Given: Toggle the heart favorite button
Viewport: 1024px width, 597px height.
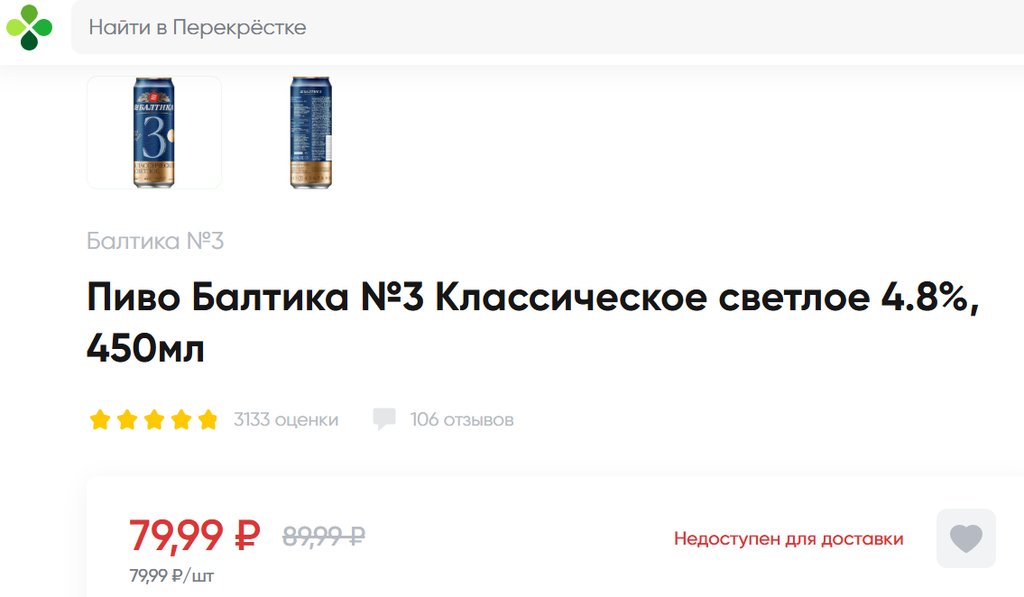Looking at the screenshot, I should coord(966,538).
